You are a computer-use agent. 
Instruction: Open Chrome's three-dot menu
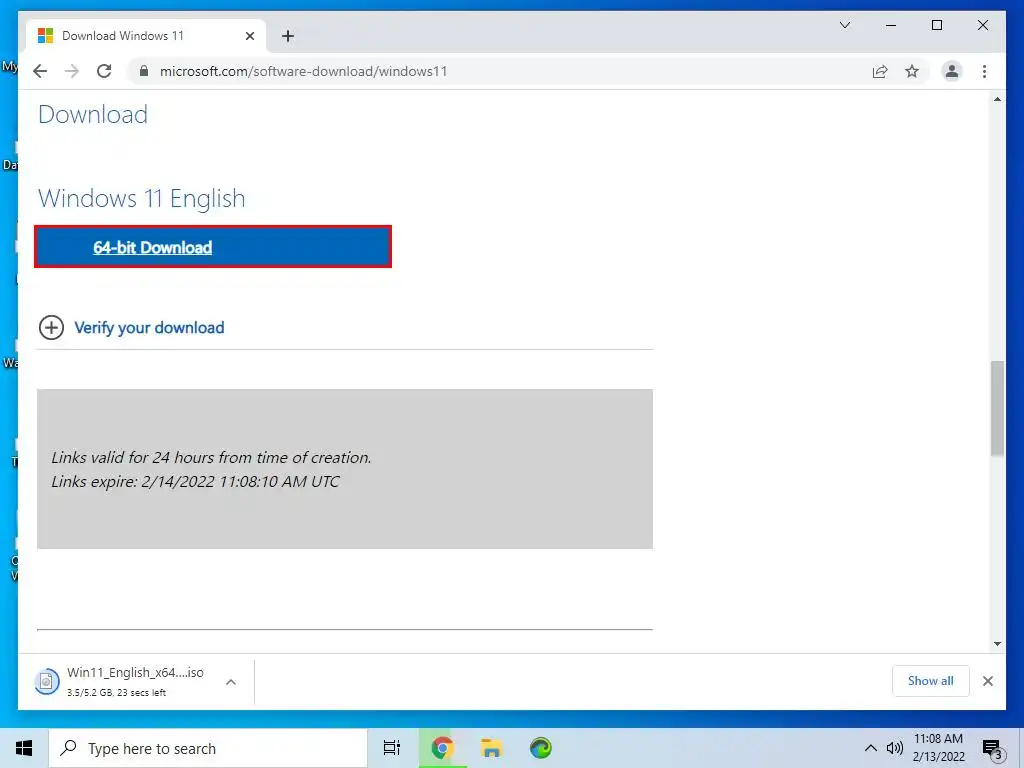(984, 71)
